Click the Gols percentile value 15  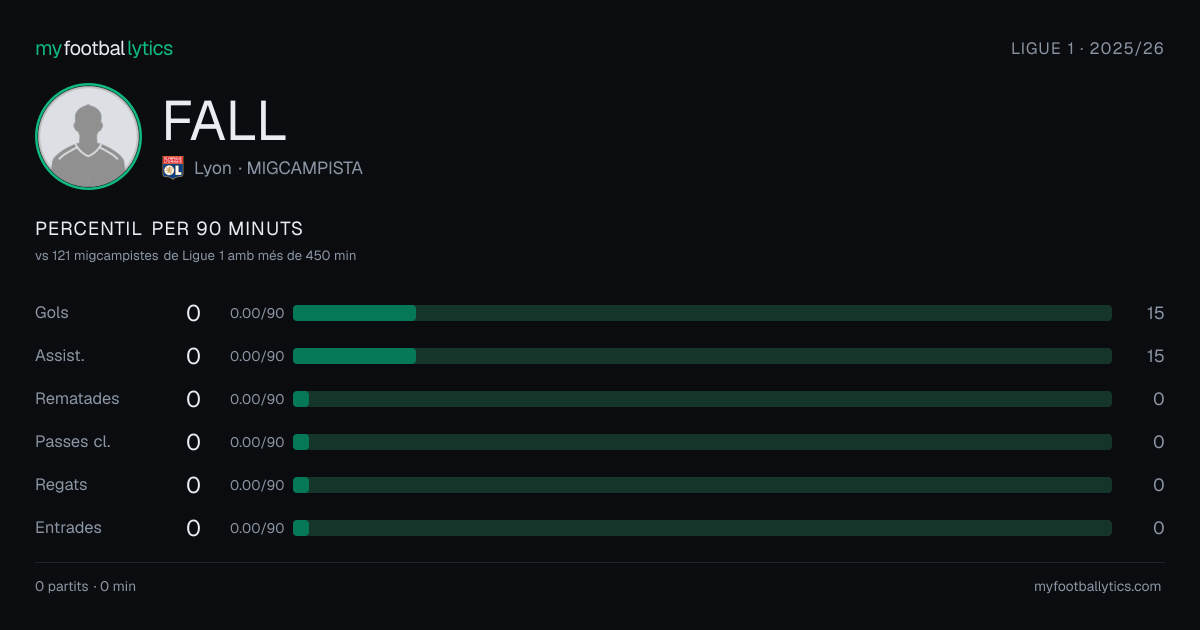pos(1155,313)
